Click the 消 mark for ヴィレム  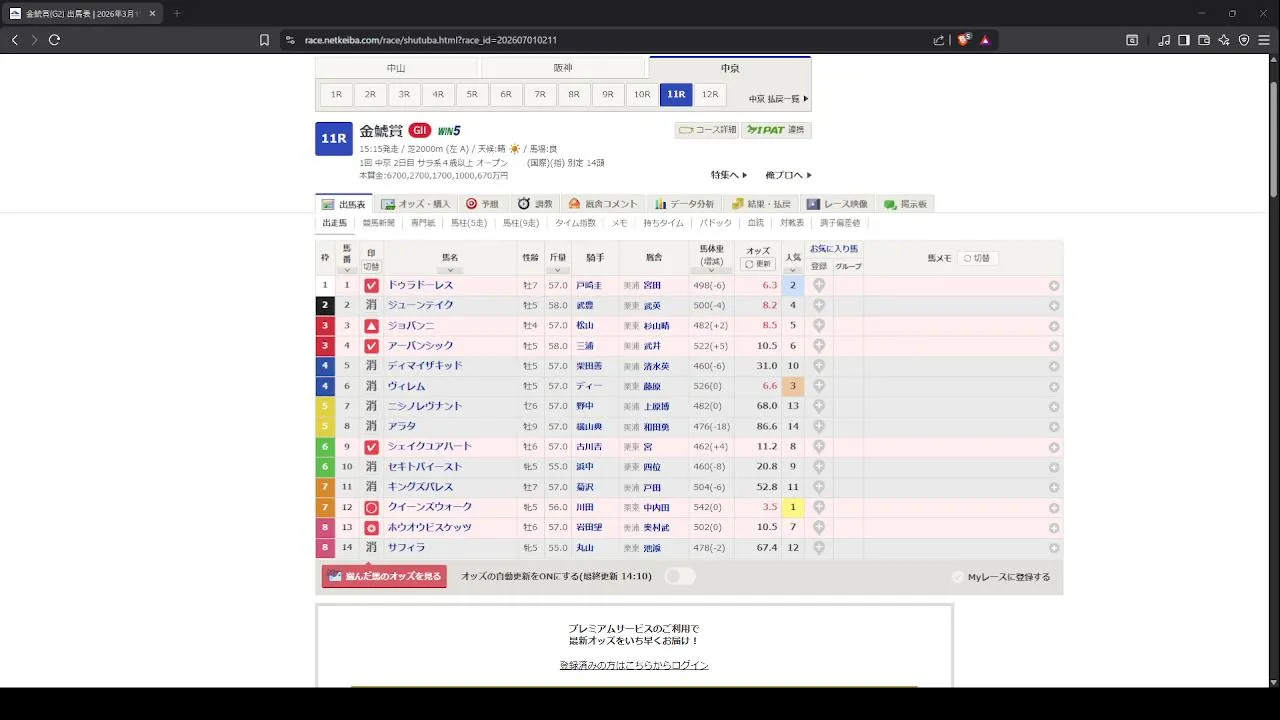[x=371, y=386]
